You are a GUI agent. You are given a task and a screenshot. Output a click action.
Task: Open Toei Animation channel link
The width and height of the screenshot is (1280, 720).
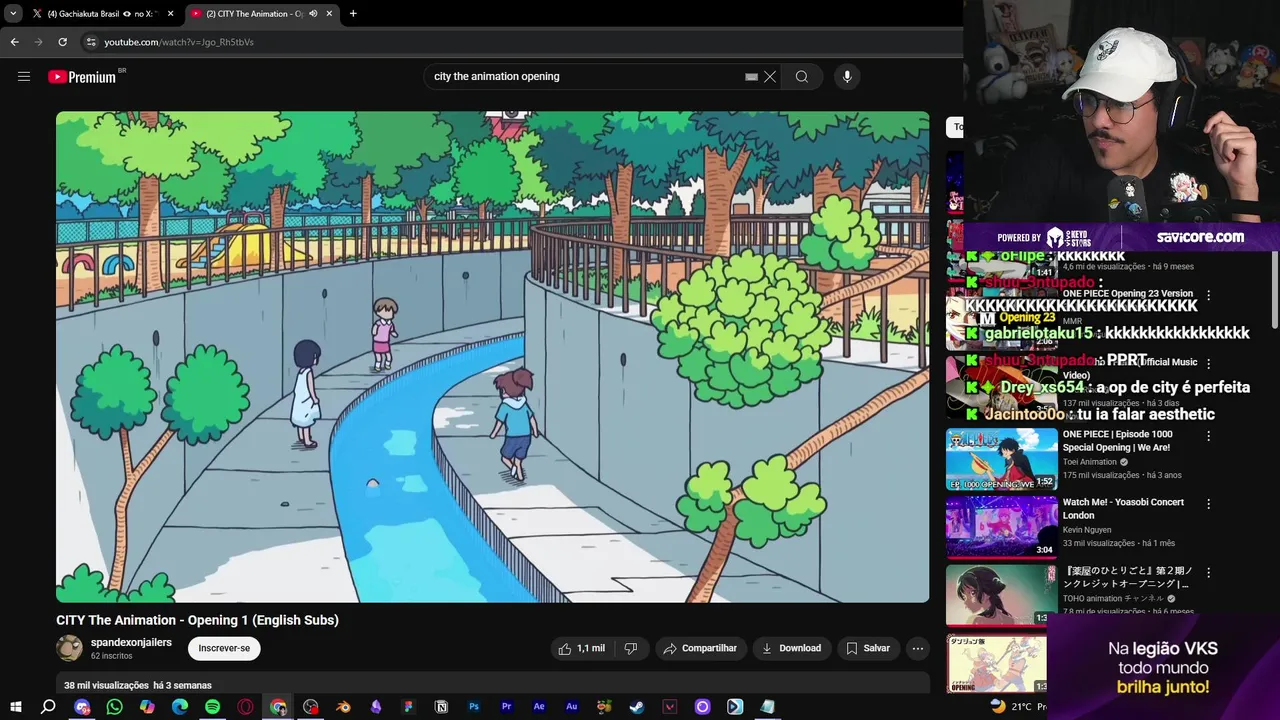(x=1090, y=462)
